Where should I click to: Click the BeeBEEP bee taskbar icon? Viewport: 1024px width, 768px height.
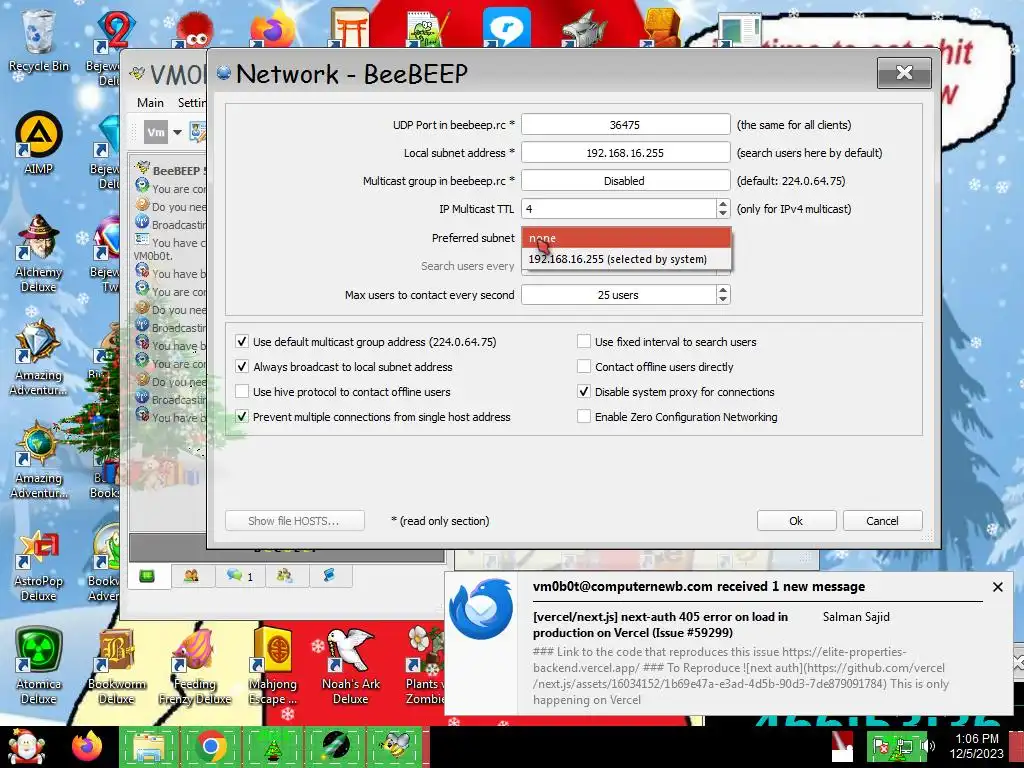[x=396, y=747]
